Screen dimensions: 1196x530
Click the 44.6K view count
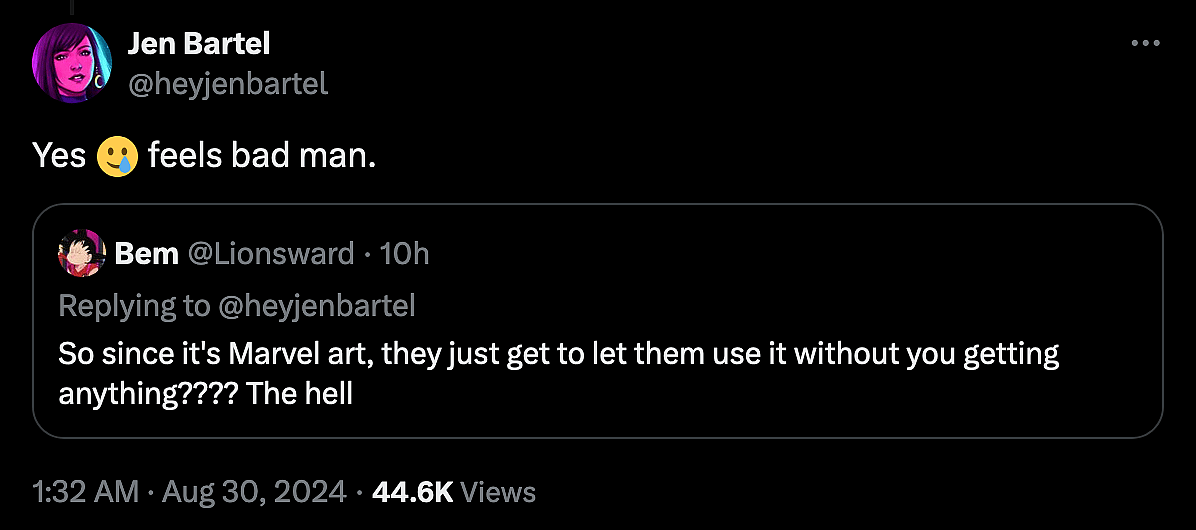(412, 492)
